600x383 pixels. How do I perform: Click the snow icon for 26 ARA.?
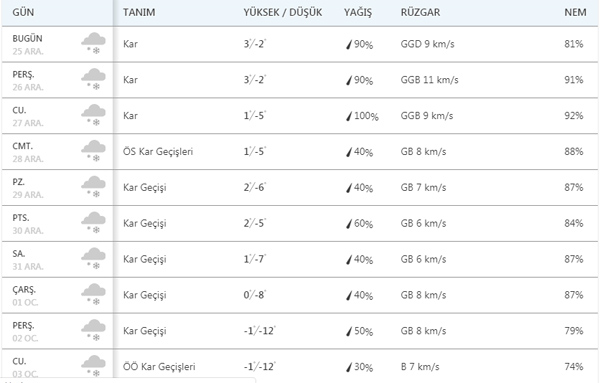[93, 80]
